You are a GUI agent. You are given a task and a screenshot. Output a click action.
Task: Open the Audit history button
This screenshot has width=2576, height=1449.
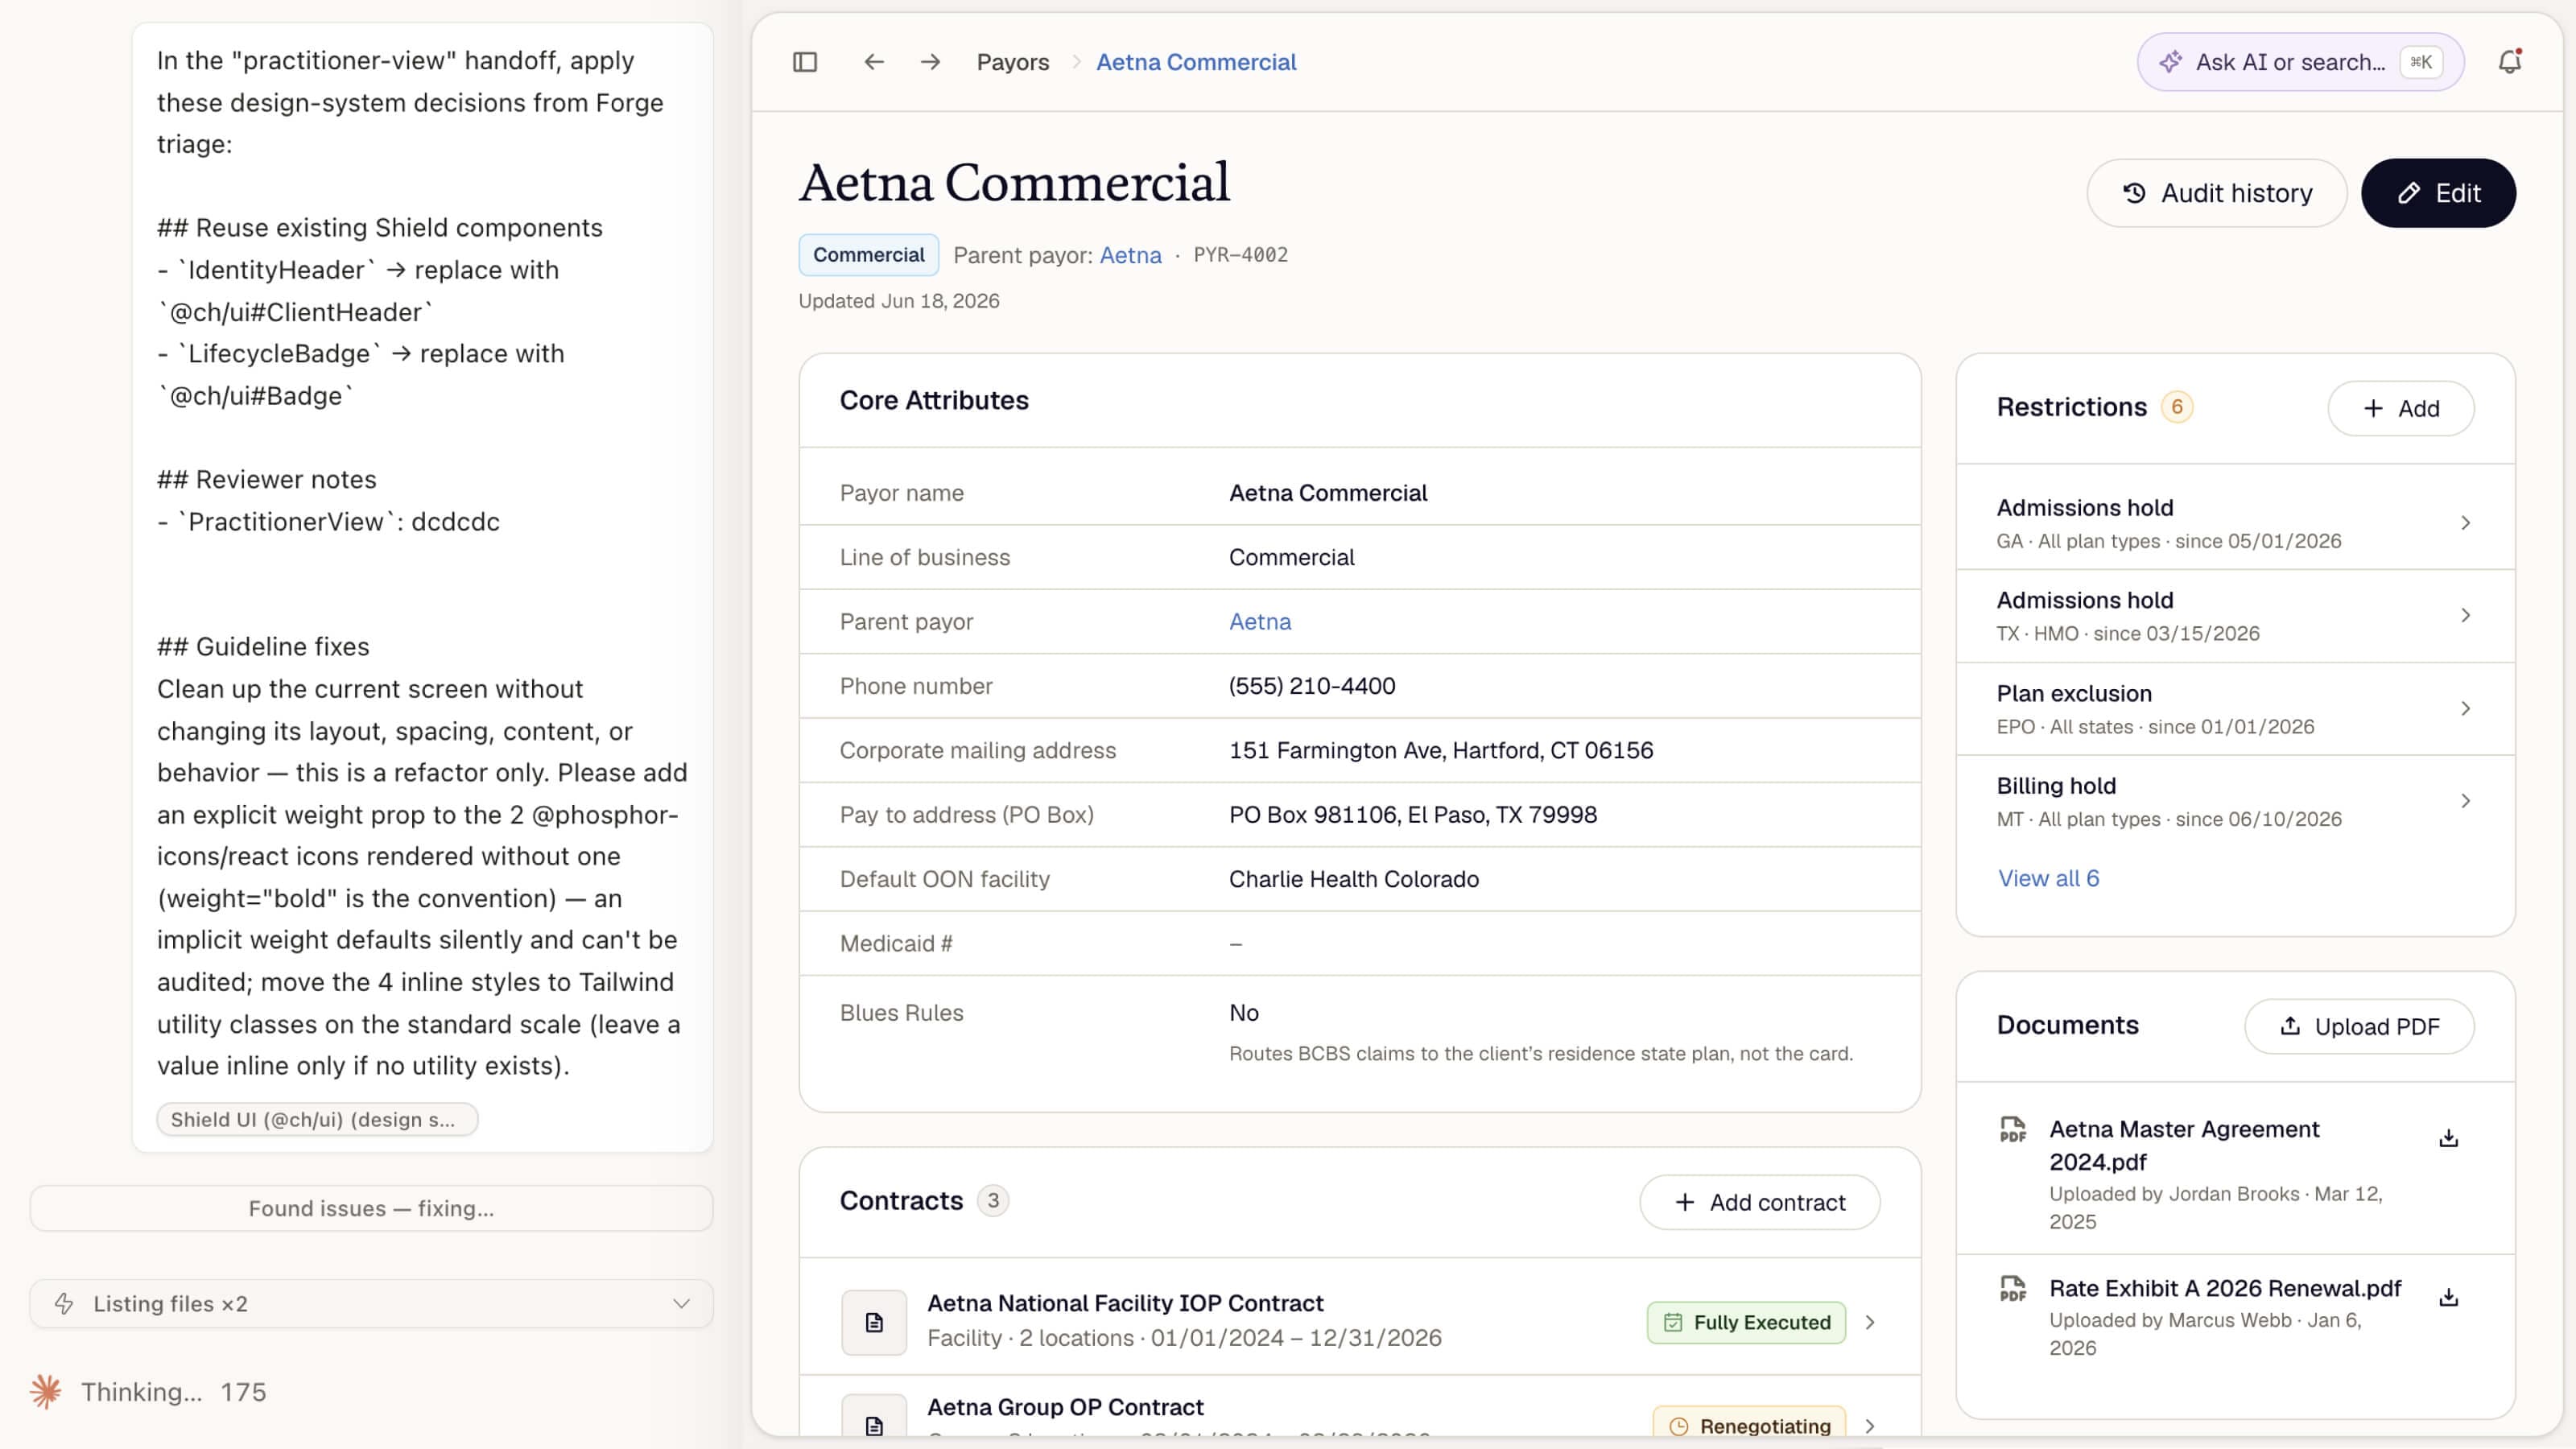point(2216,193)
